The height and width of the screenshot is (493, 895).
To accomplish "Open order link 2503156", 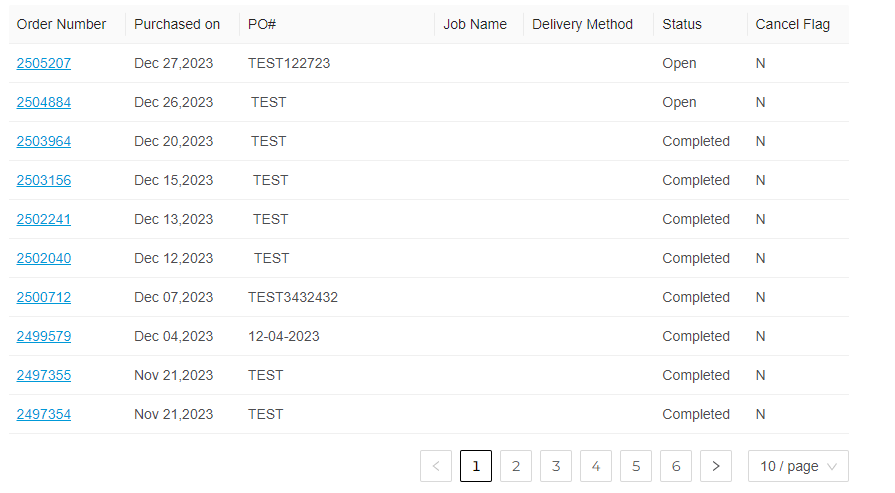I will pyautogui.click(x=44, y=180).
